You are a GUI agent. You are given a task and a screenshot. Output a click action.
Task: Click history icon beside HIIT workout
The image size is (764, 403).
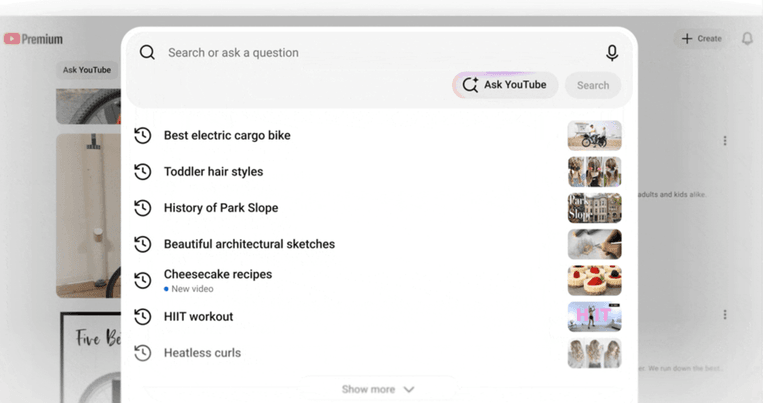[x=143, y=317]
